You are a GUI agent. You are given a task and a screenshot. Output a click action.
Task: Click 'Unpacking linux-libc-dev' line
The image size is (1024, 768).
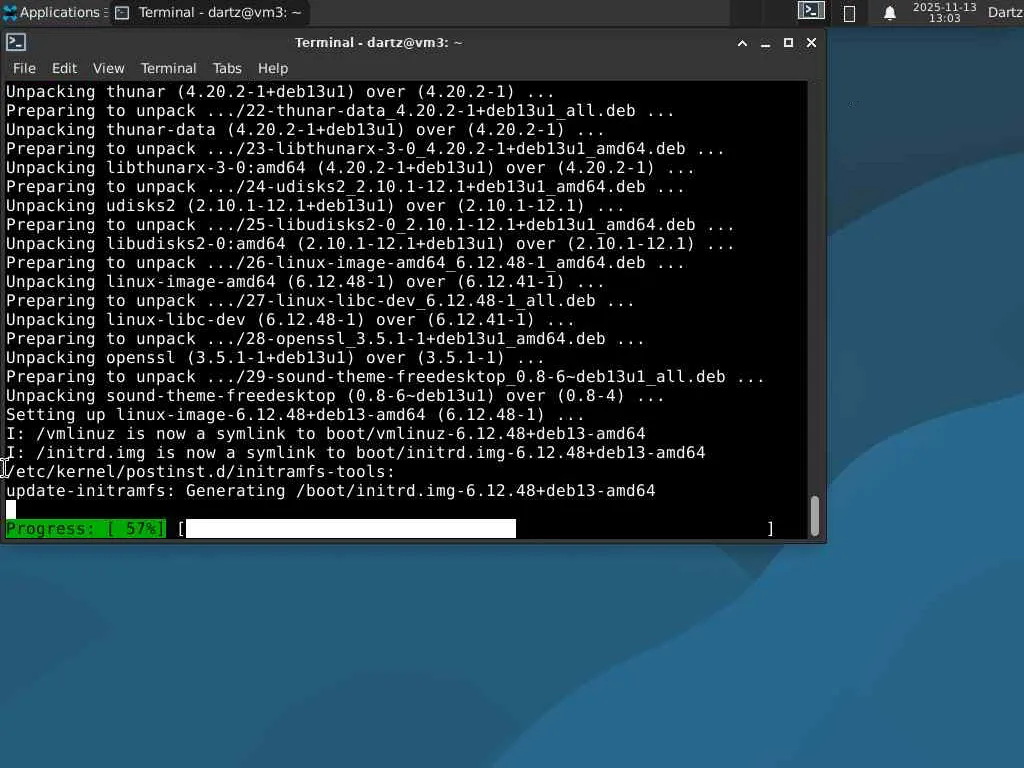pyautogui.click(x=290, y=320)
